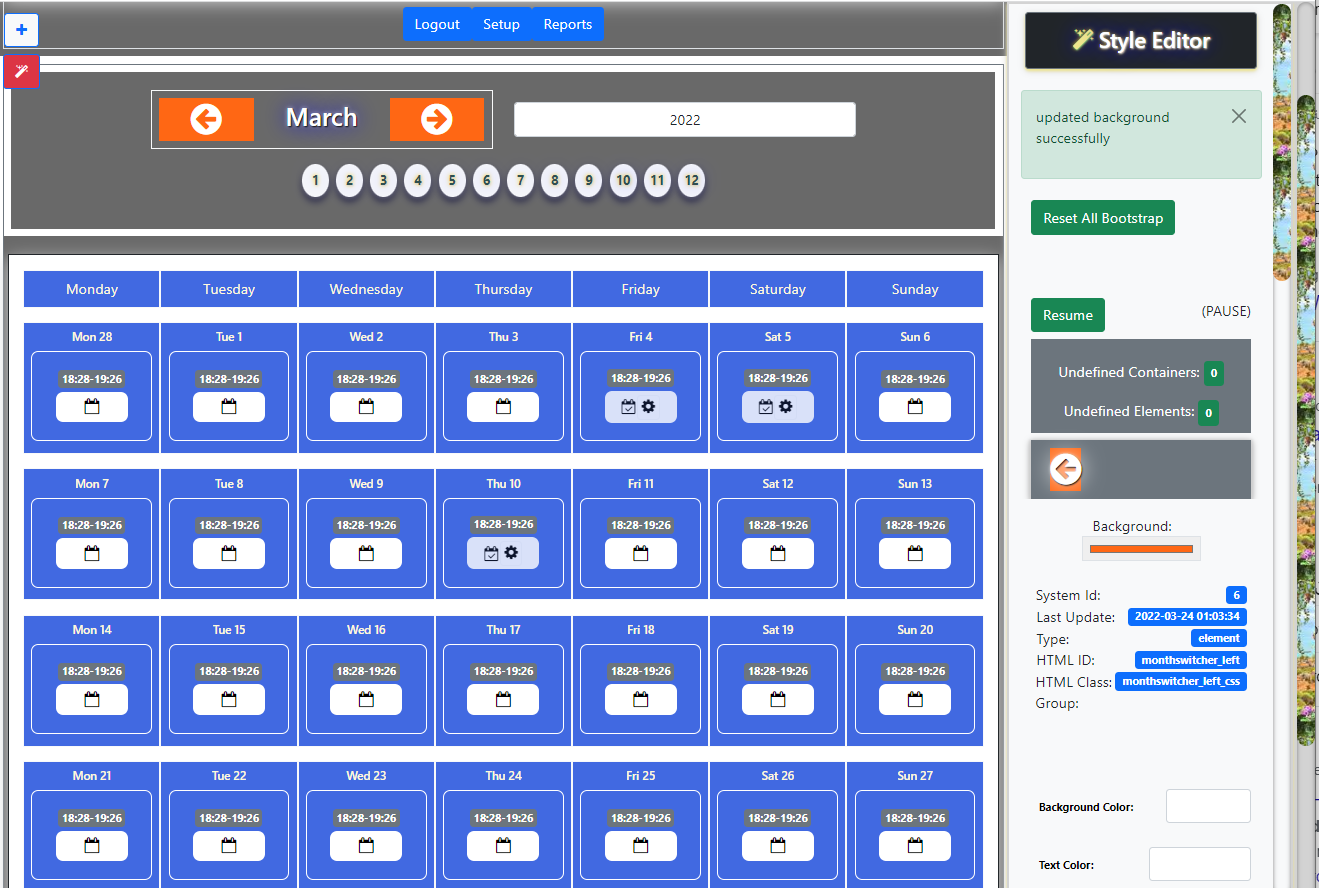Open the red magic wand style tool

[22, 72]
